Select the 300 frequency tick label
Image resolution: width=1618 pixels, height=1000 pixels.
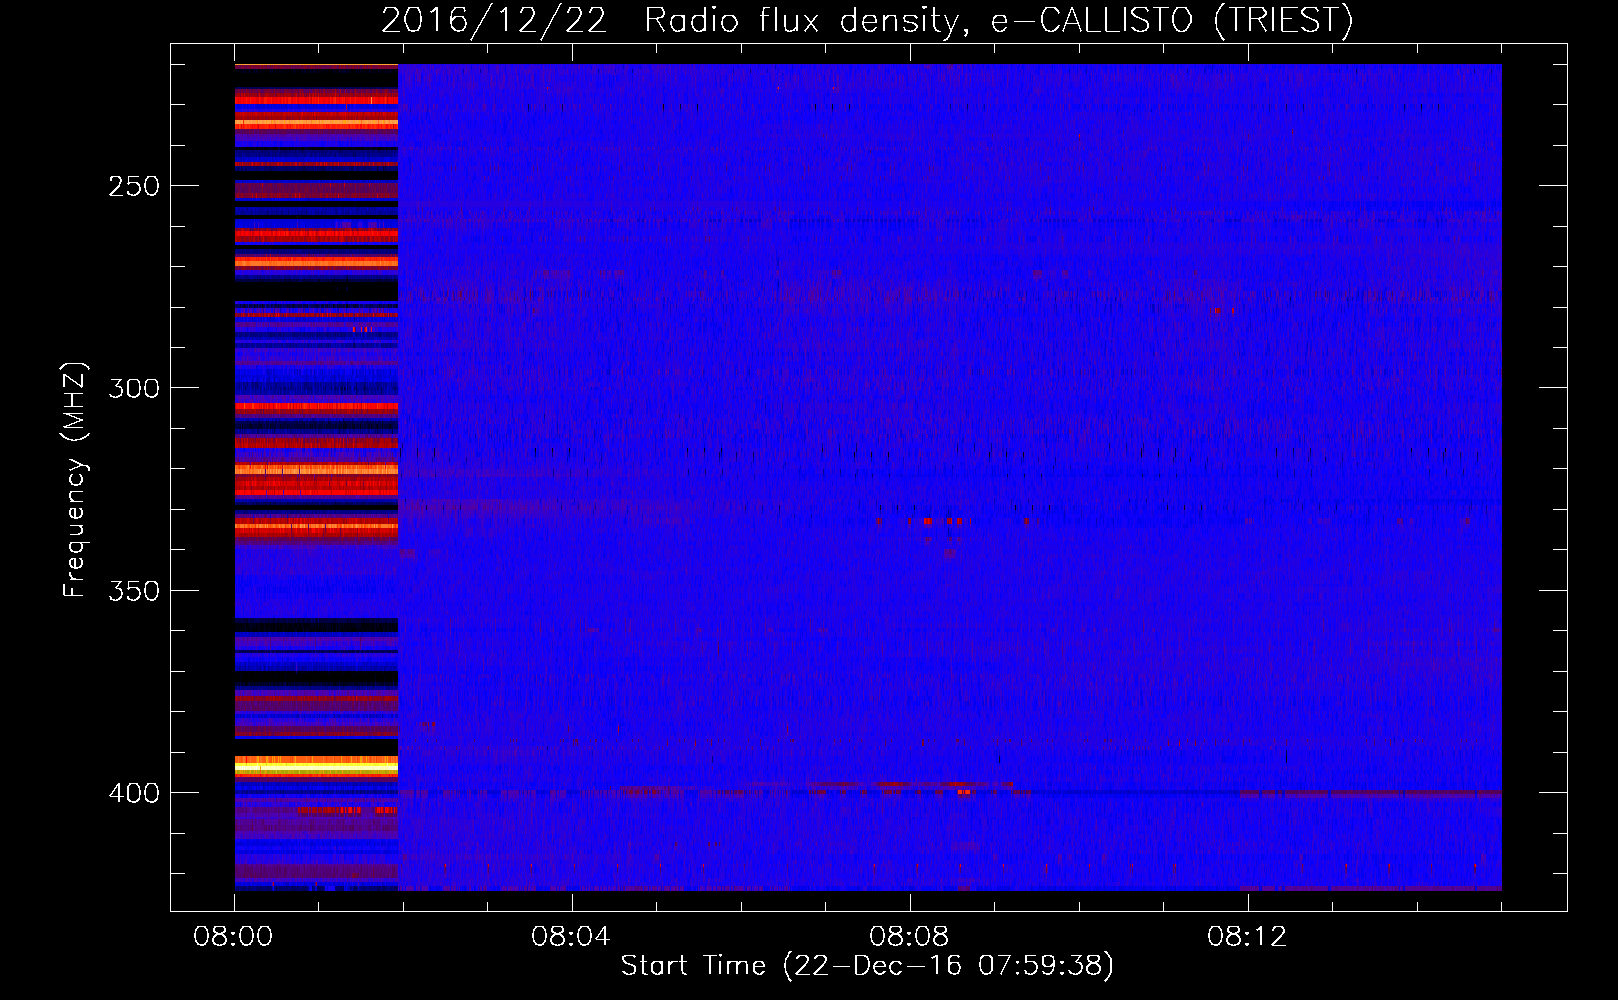(134, 388)
